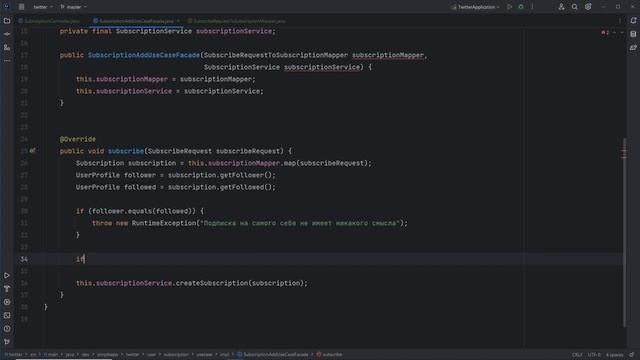640x360 pixels.
Task: Open the tool window below the Database icon
Action: coord(633,48)
